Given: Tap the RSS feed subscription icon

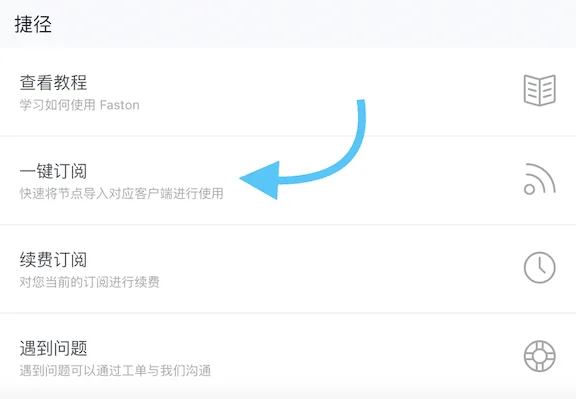Looking at the screenshot, I should pyautogui.click(x=540, y=179).
